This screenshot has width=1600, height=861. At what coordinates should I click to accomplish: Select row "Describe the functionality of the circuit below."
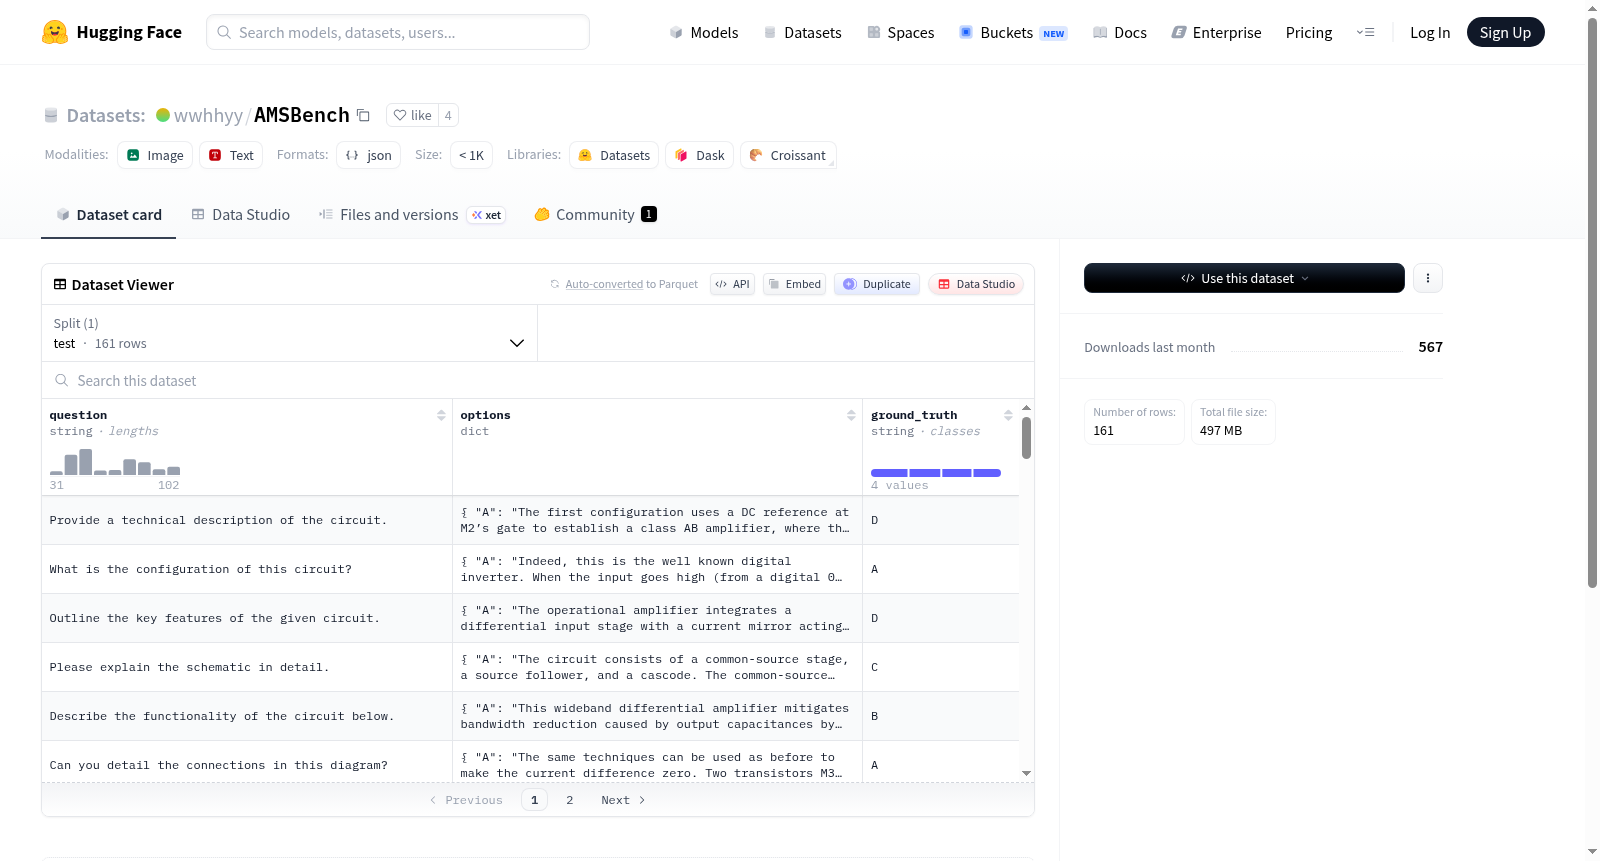(x=530, y=716)
